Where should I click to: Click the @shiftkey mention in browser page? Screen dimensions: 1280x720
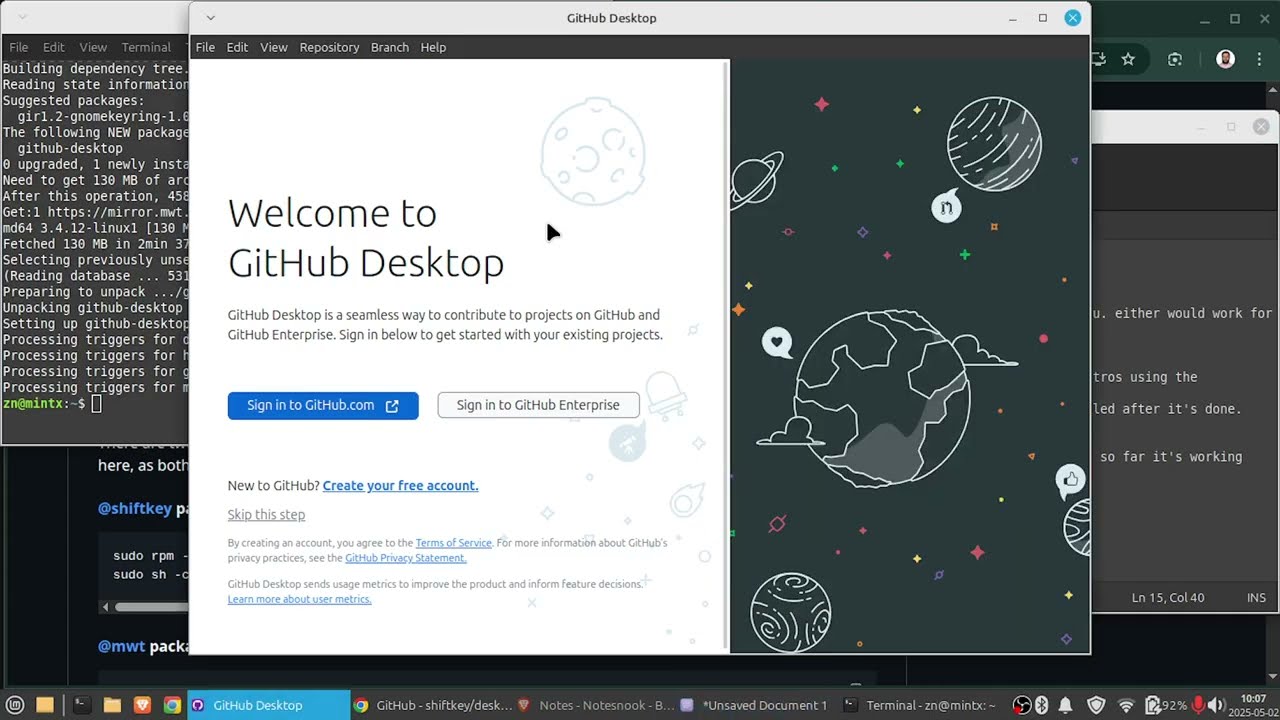135,509
